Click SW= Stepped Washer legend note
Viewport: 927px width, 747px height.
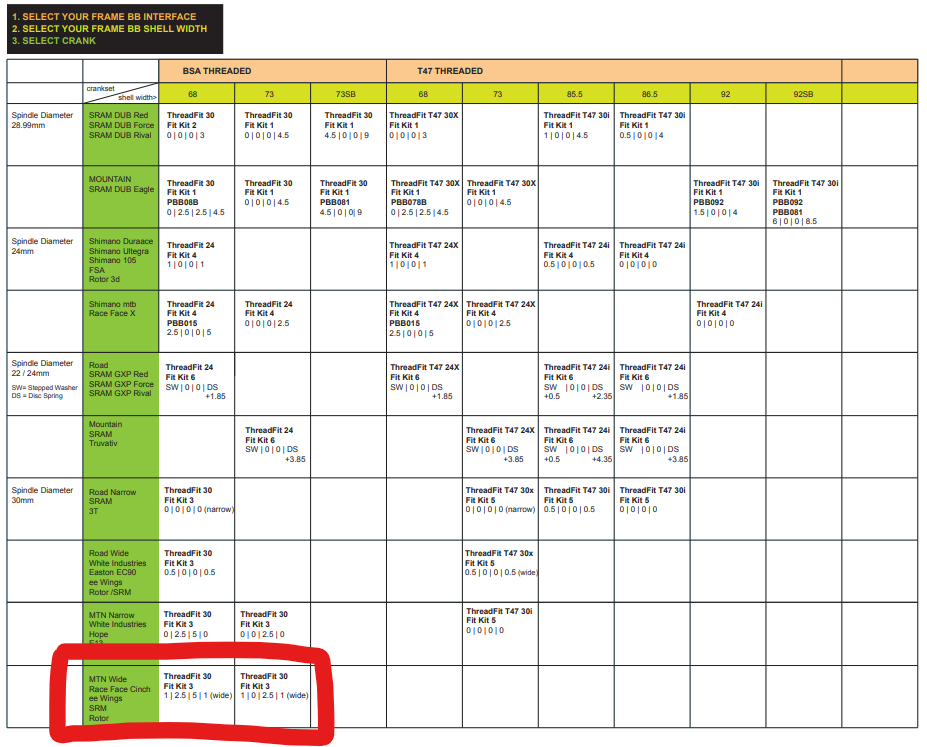point(44,388)
